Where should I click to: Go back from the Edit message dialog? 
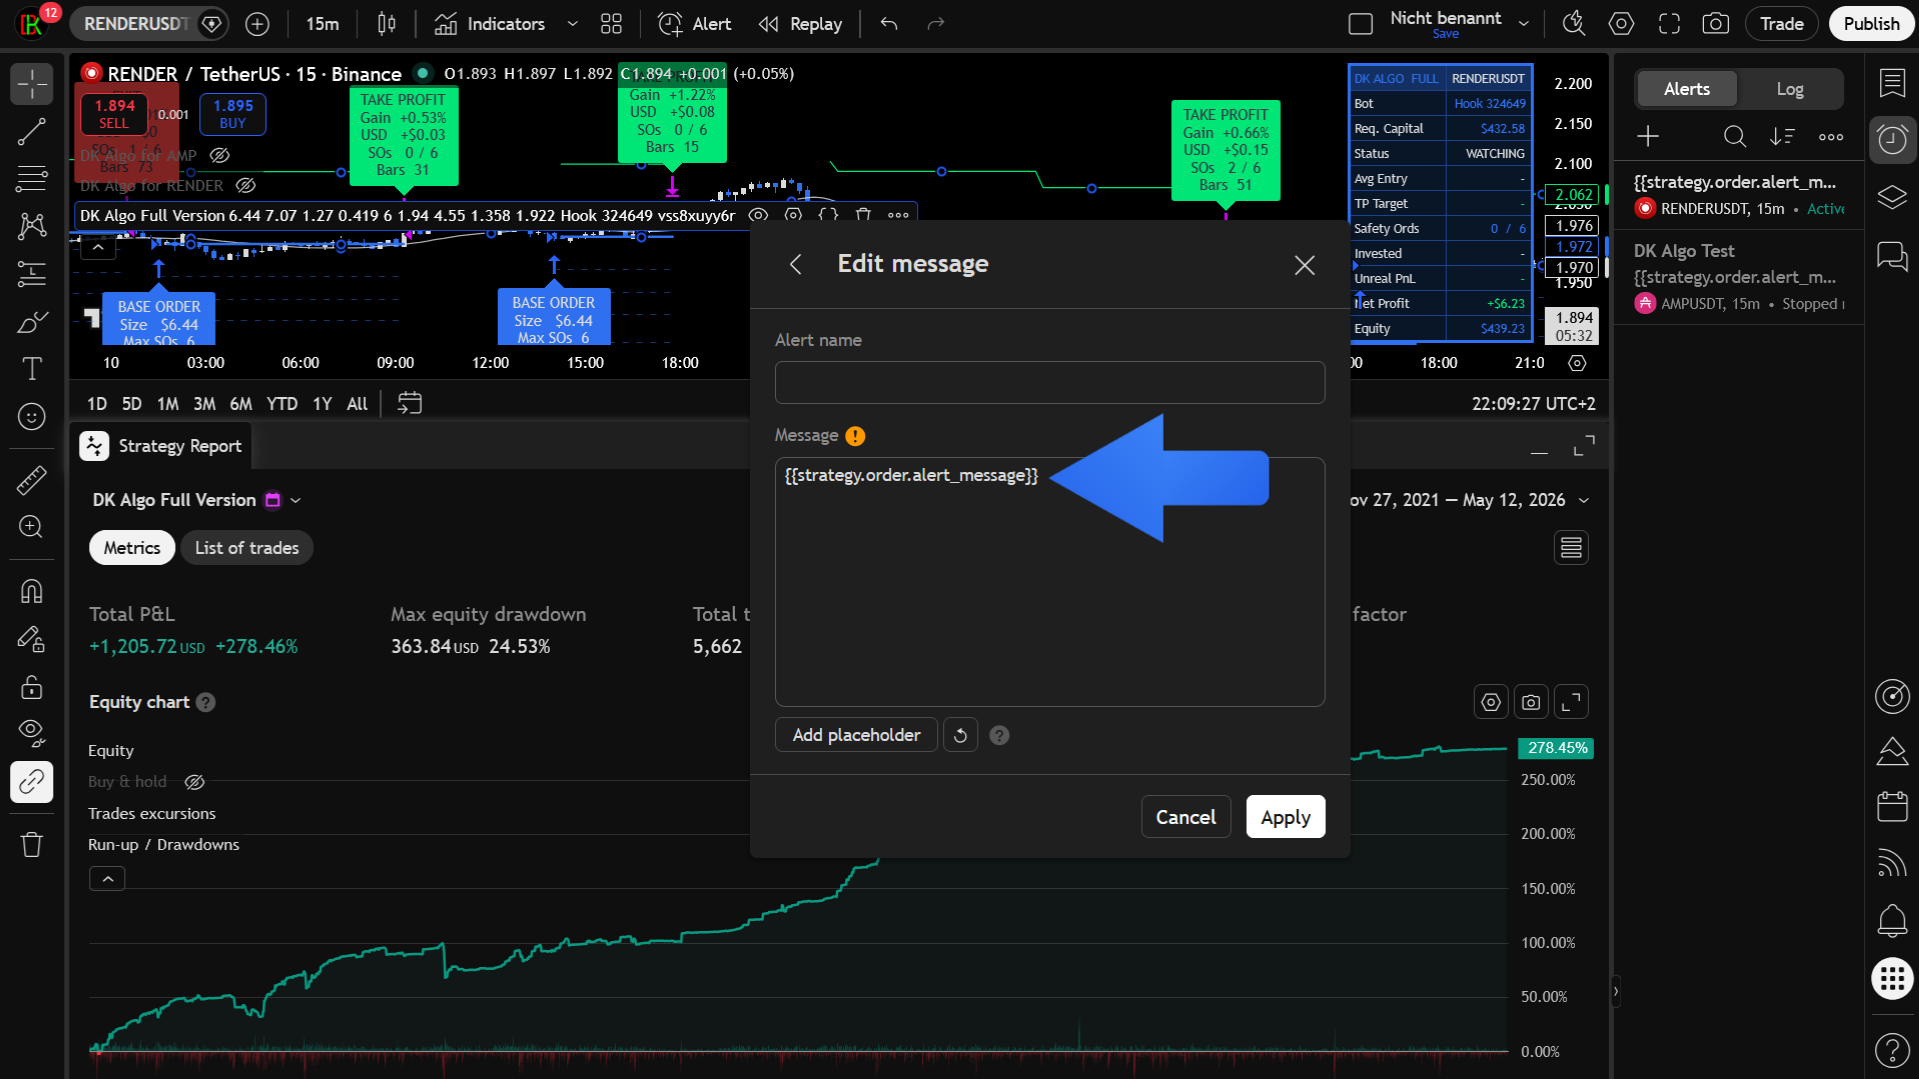(796, 264)
